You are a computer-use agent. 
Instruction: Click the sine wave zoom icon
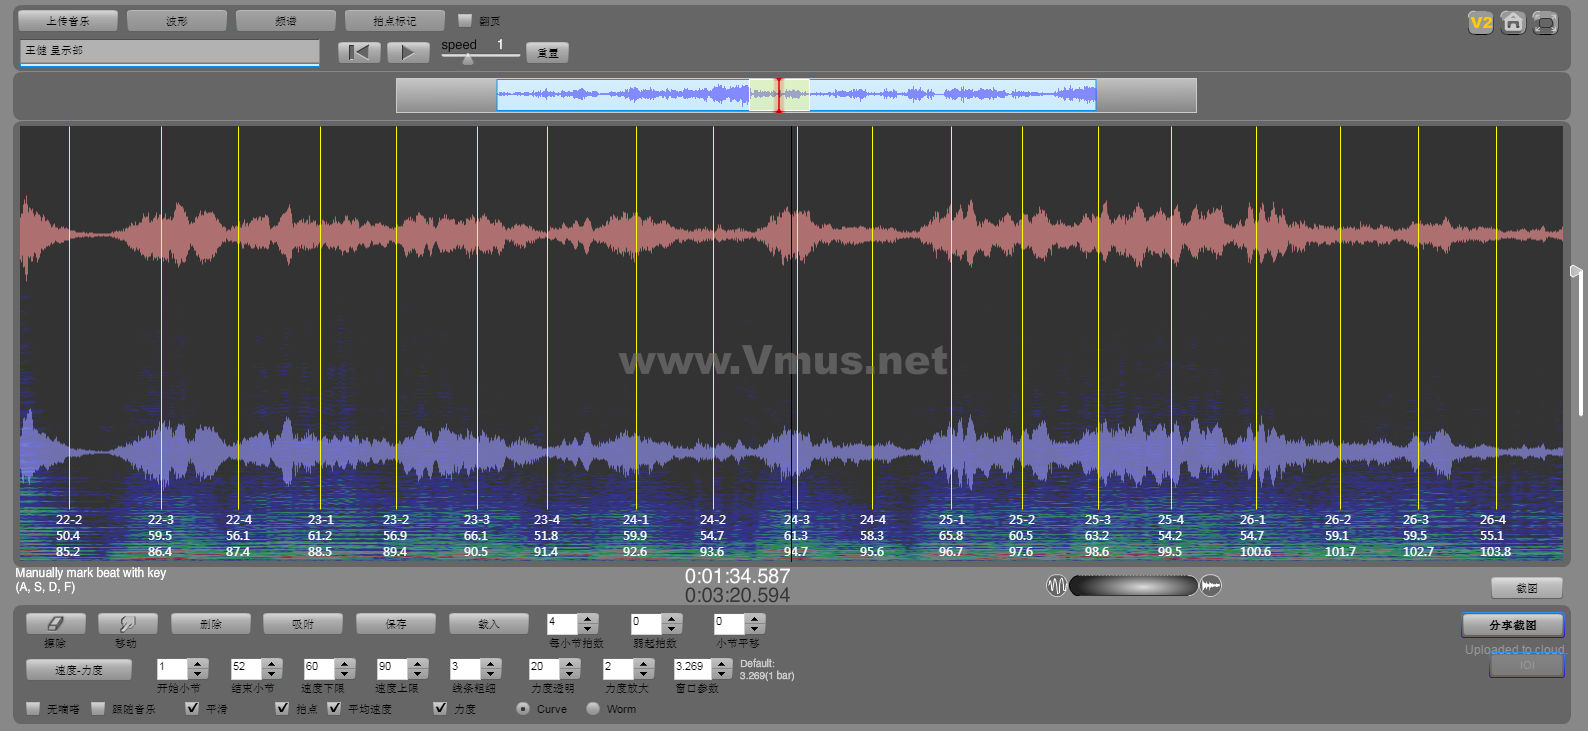point(1056,586)
